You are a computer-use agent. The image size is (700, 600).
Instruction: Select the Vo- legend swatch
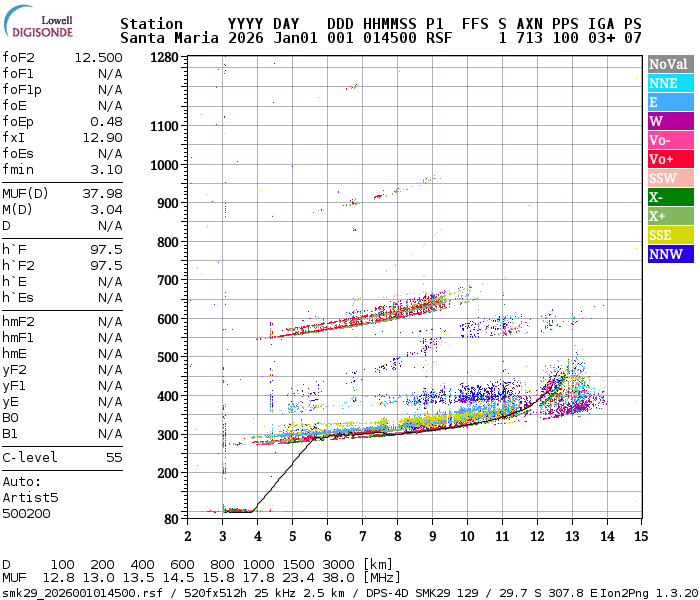point(671,140)
